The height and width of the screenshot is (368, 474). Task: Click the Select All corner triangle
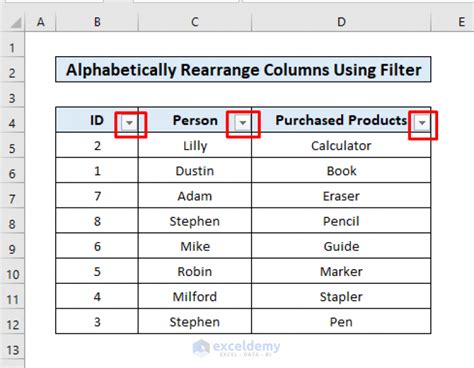(16, 23)
